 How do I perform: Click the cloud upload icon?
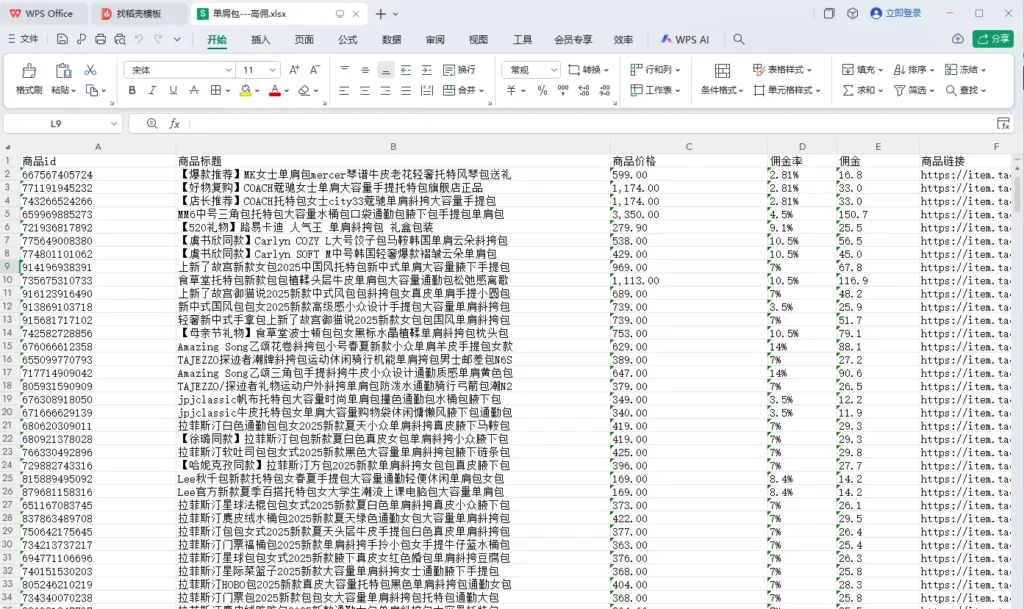(957, 39)
